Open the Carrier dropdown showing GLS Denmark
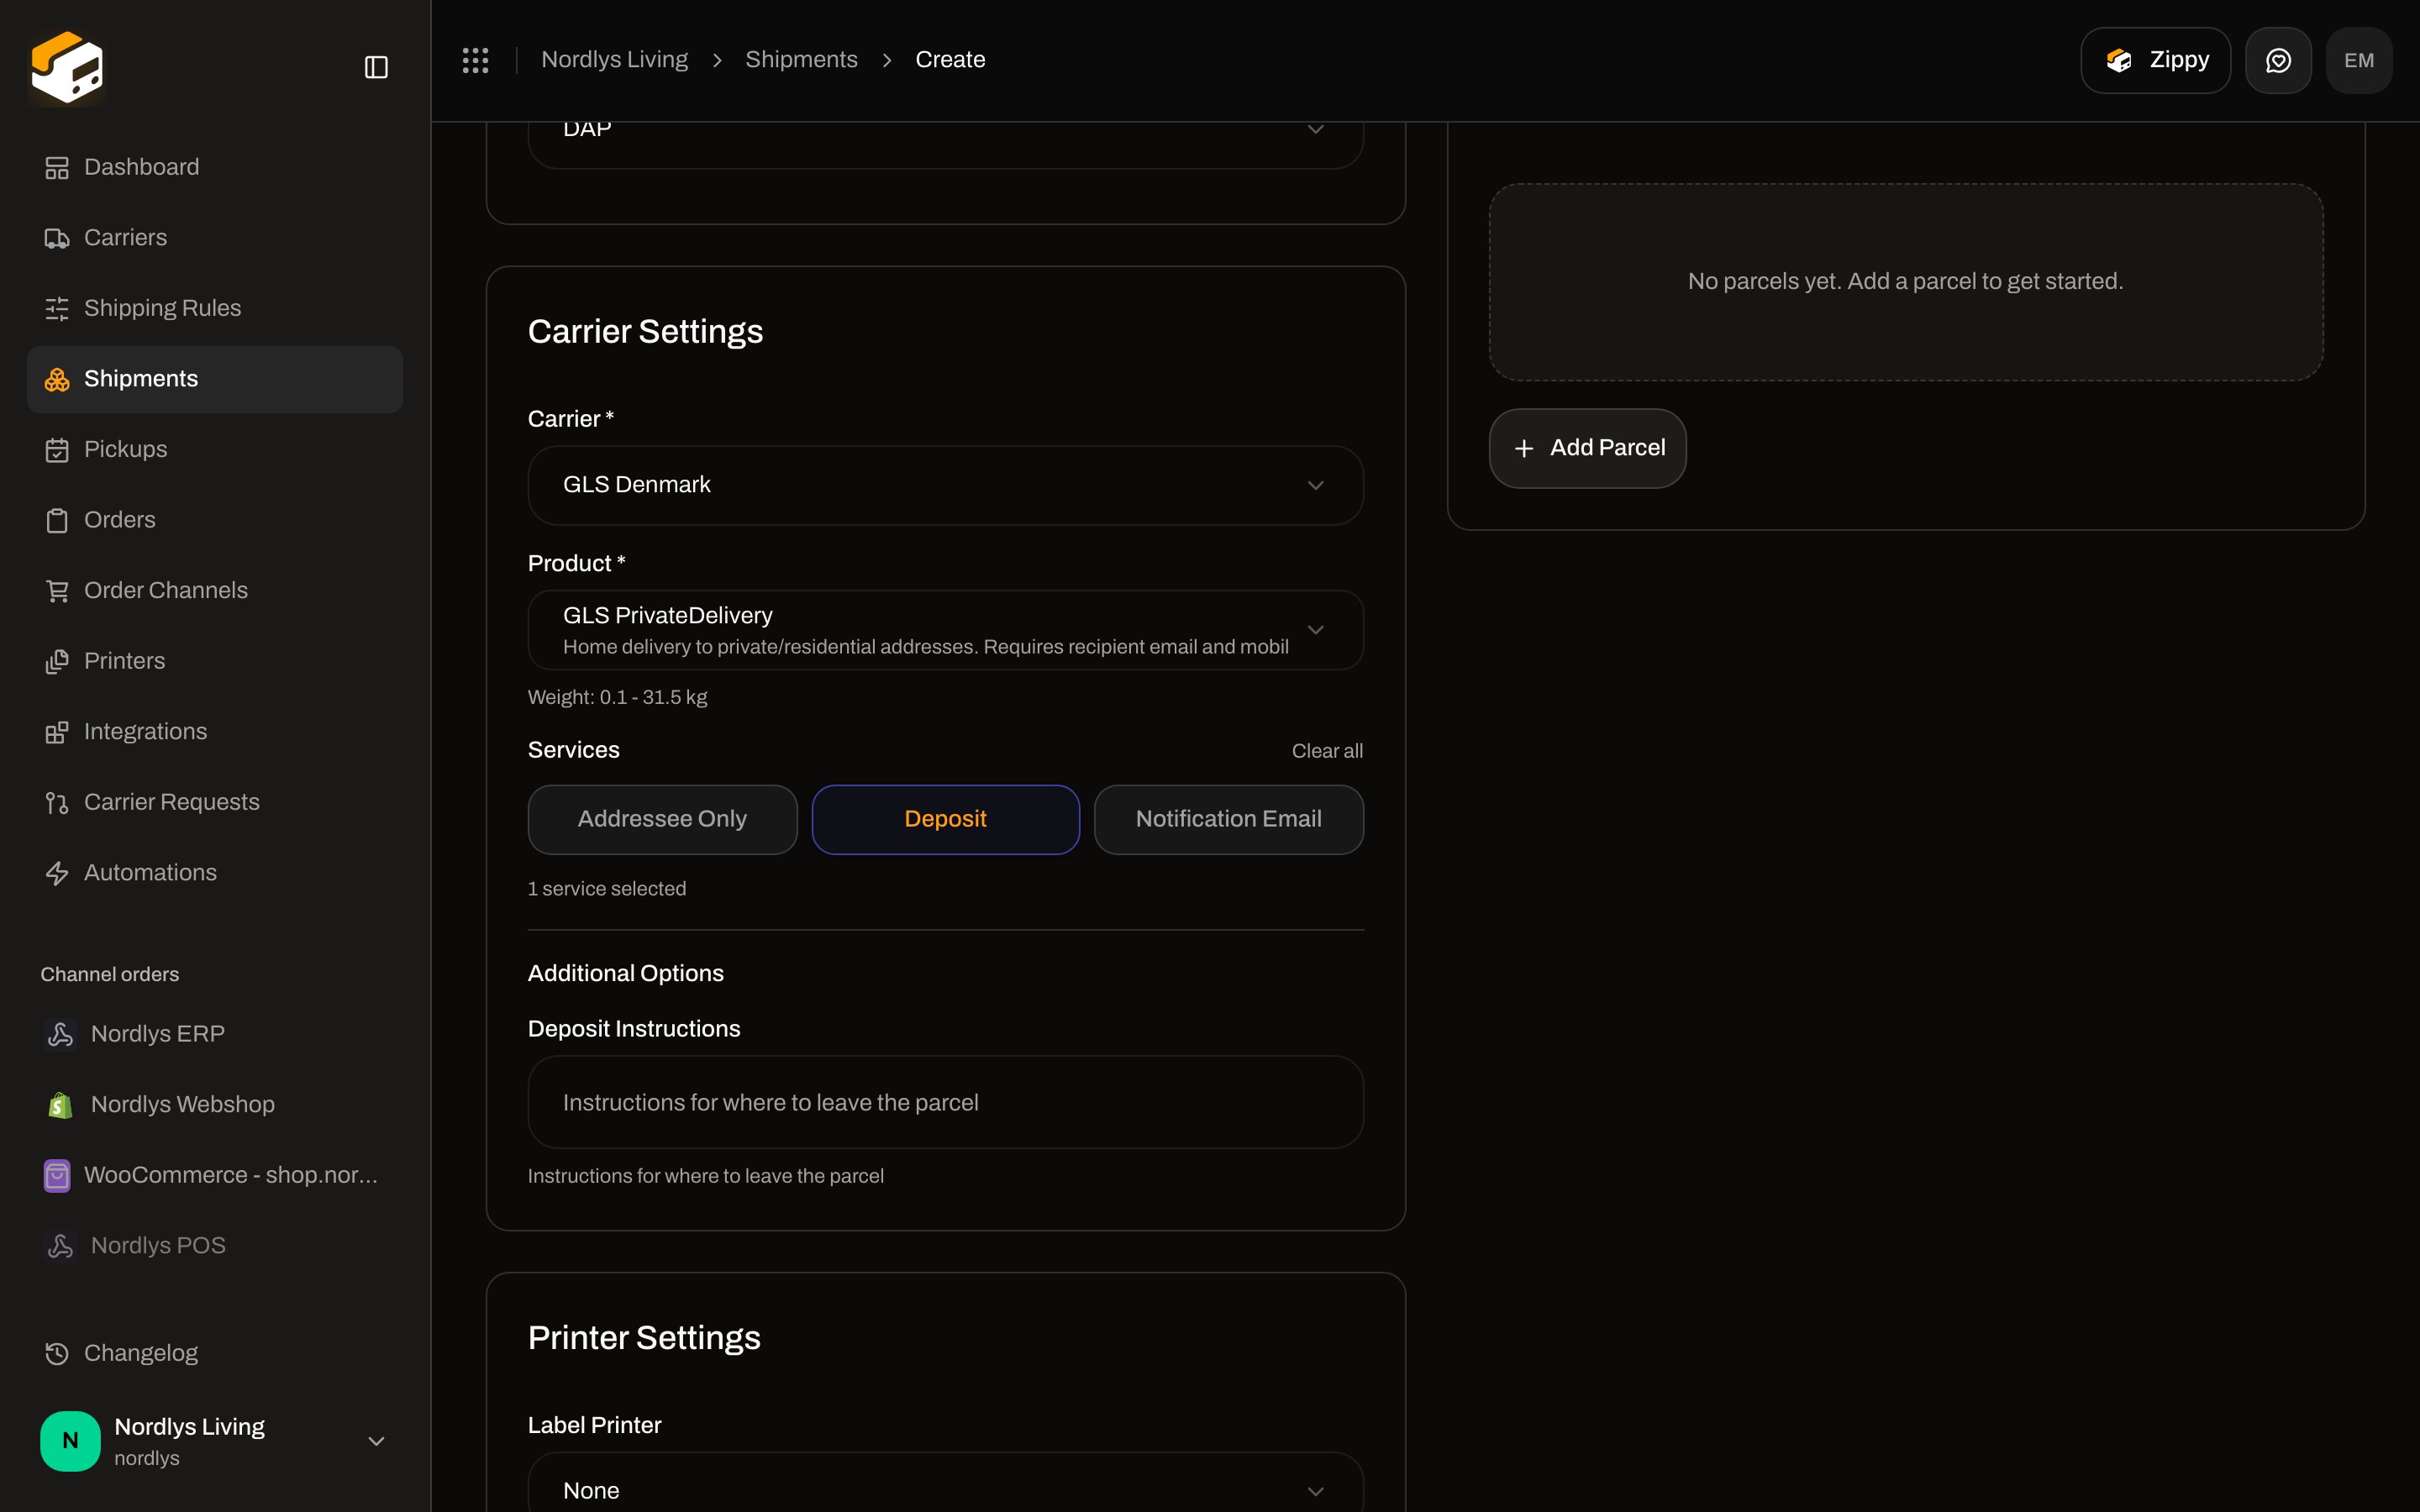 point(945,485)
